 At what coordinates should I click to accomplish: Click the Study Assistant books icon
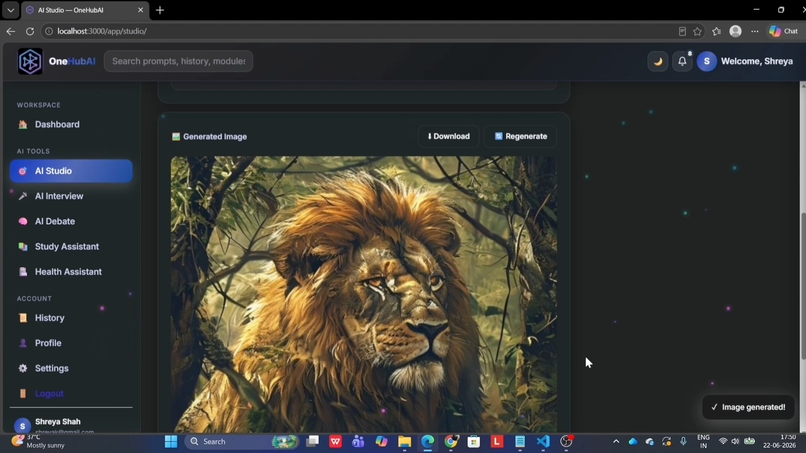23,246
